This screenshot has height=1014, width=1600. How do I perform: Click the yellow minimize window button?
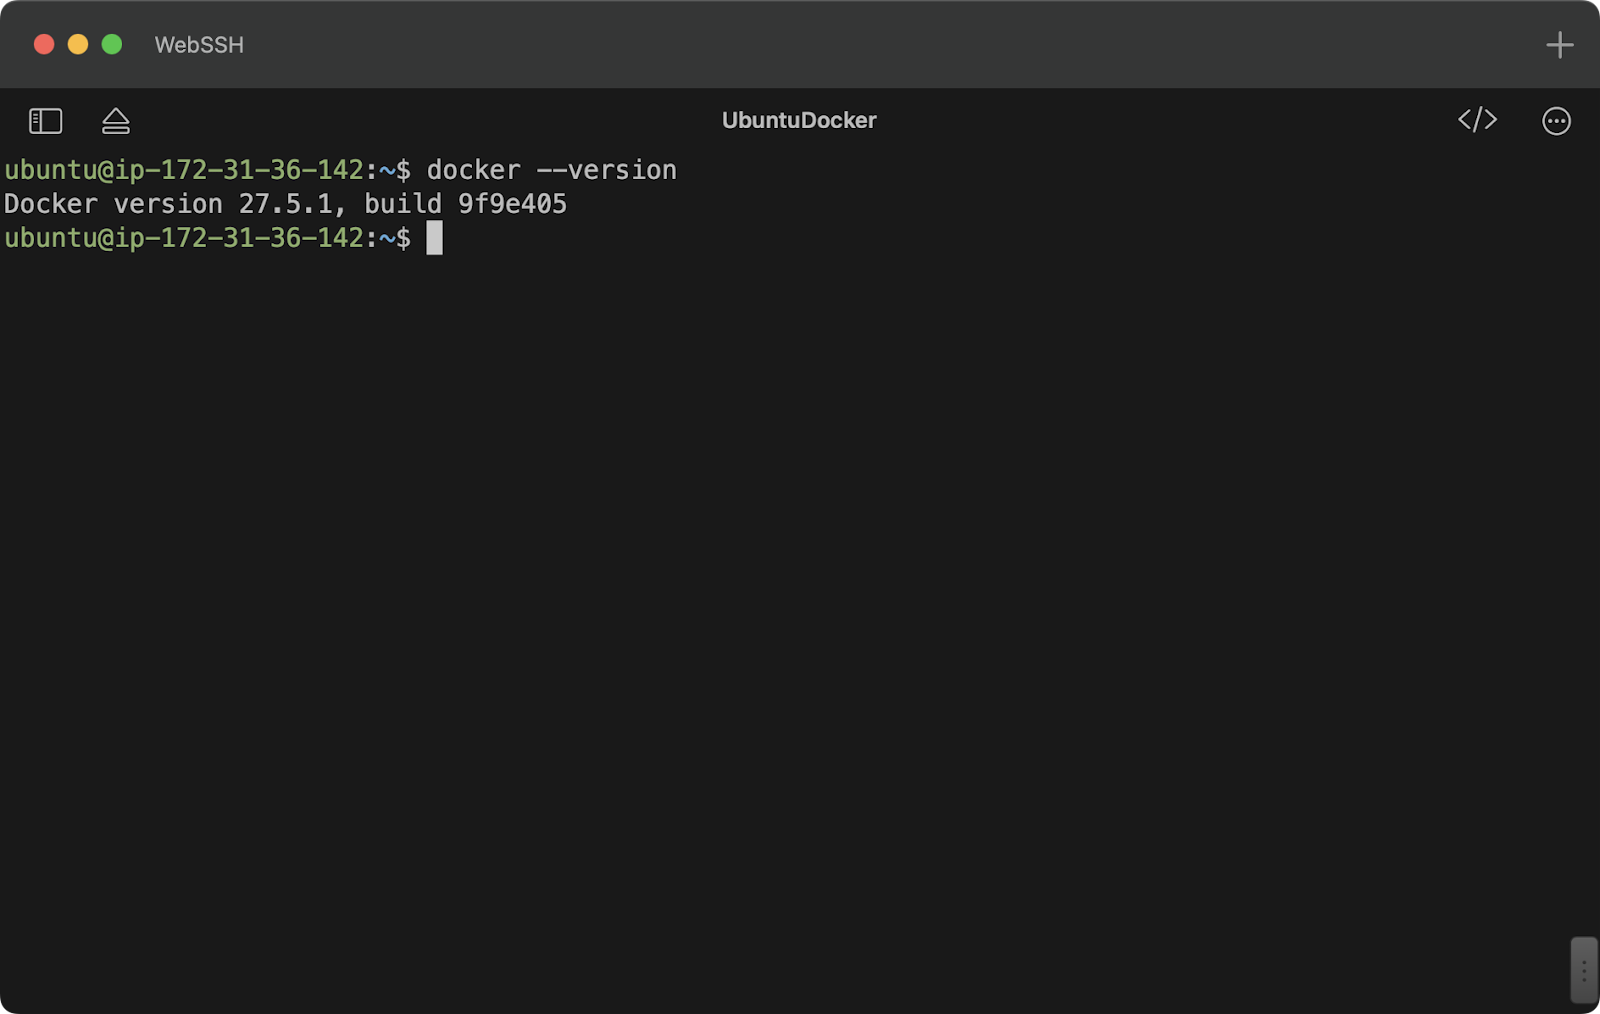coord(78,44)
